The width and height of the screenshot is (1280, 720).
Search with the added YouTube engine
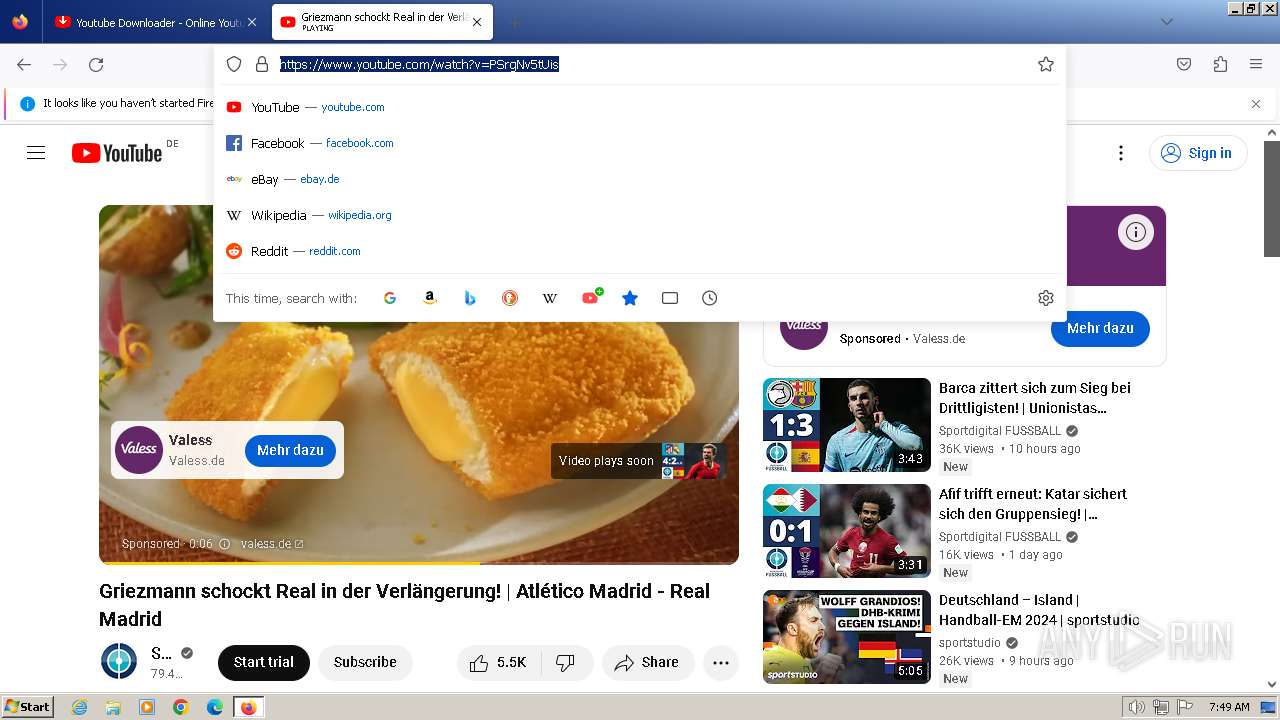tap(590, 298)
